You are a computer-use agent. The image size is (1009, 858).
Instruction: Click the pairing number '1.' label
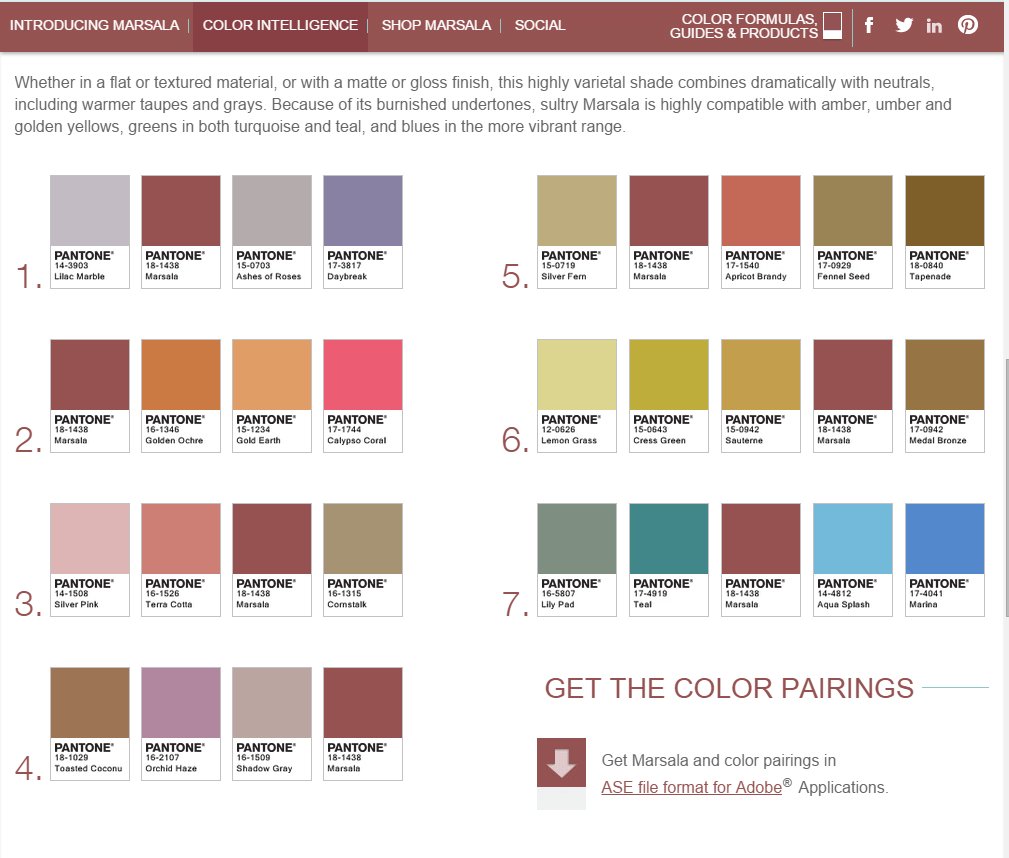point(29,276)
